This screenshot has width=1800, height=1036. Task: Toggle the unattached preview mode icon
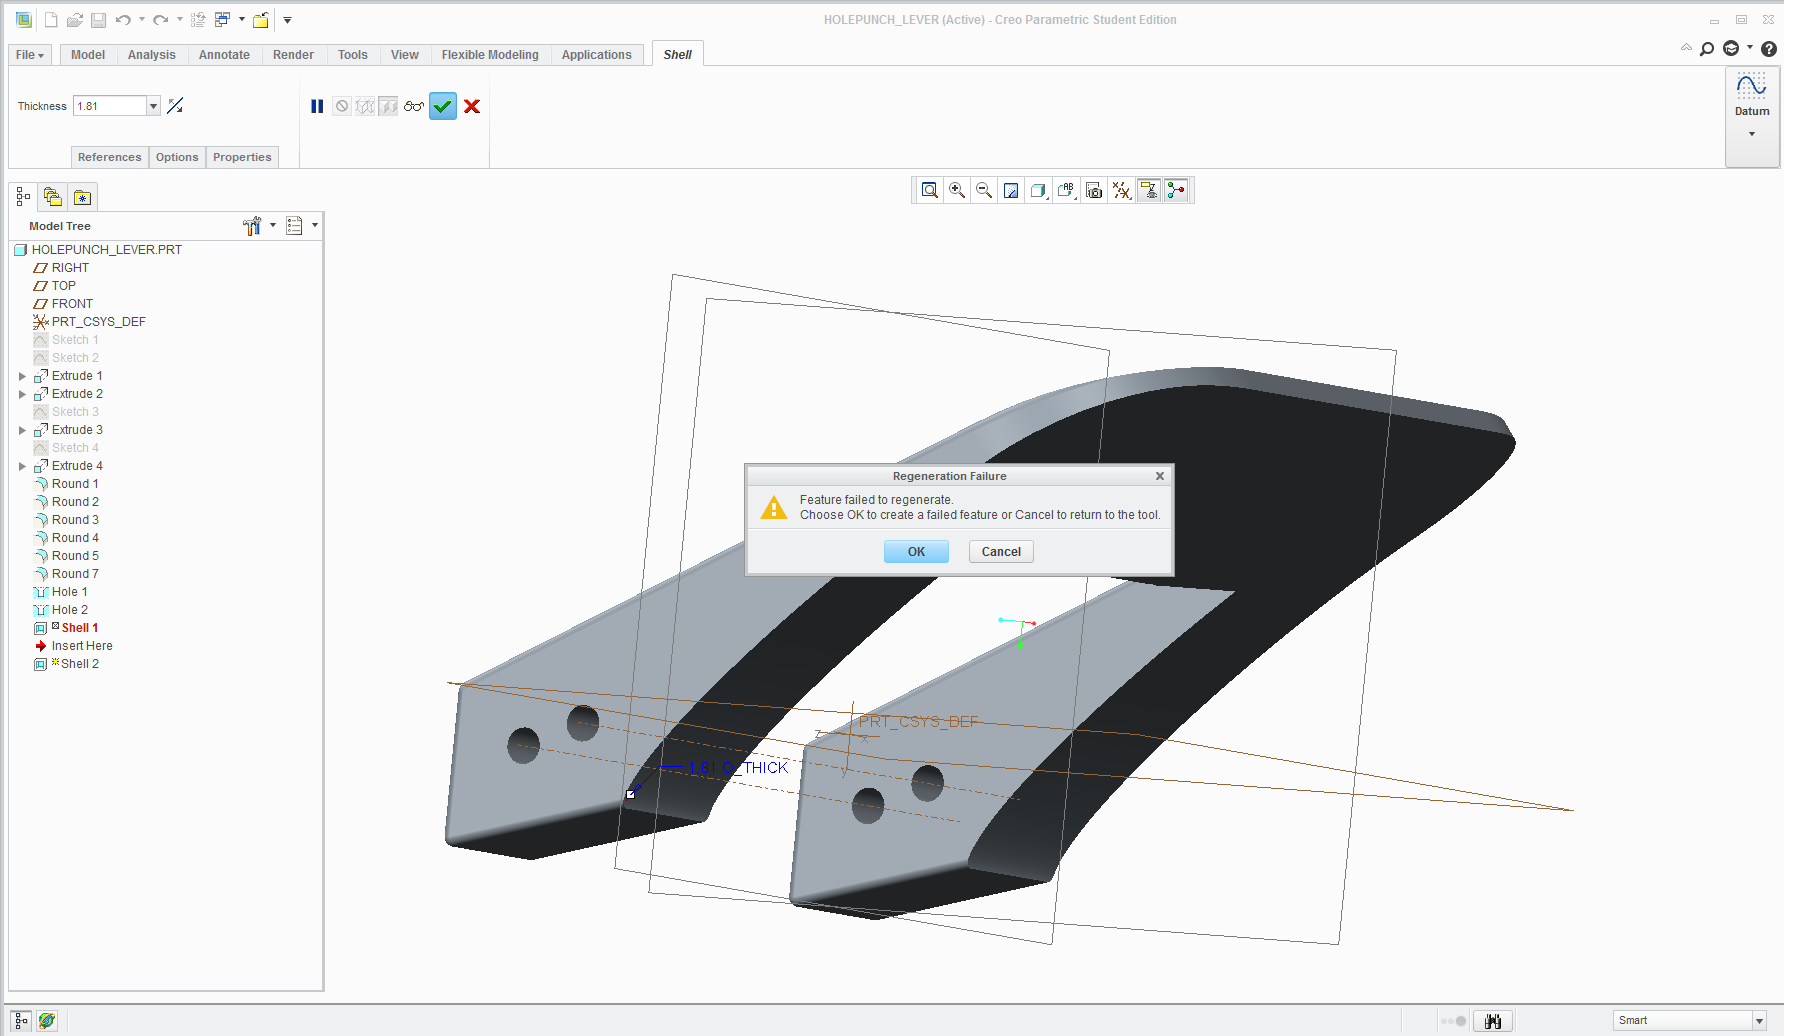(x=365, y=106)
